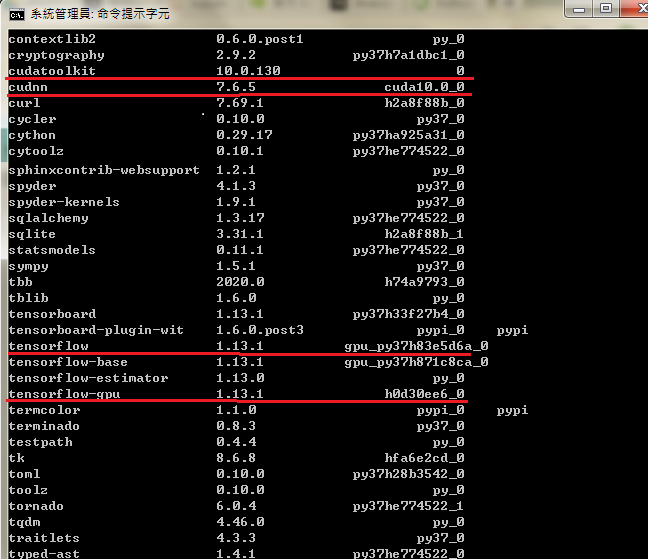Click tqdm version 4.46.0
Viewport: 648px width, 559px height.
240,522
